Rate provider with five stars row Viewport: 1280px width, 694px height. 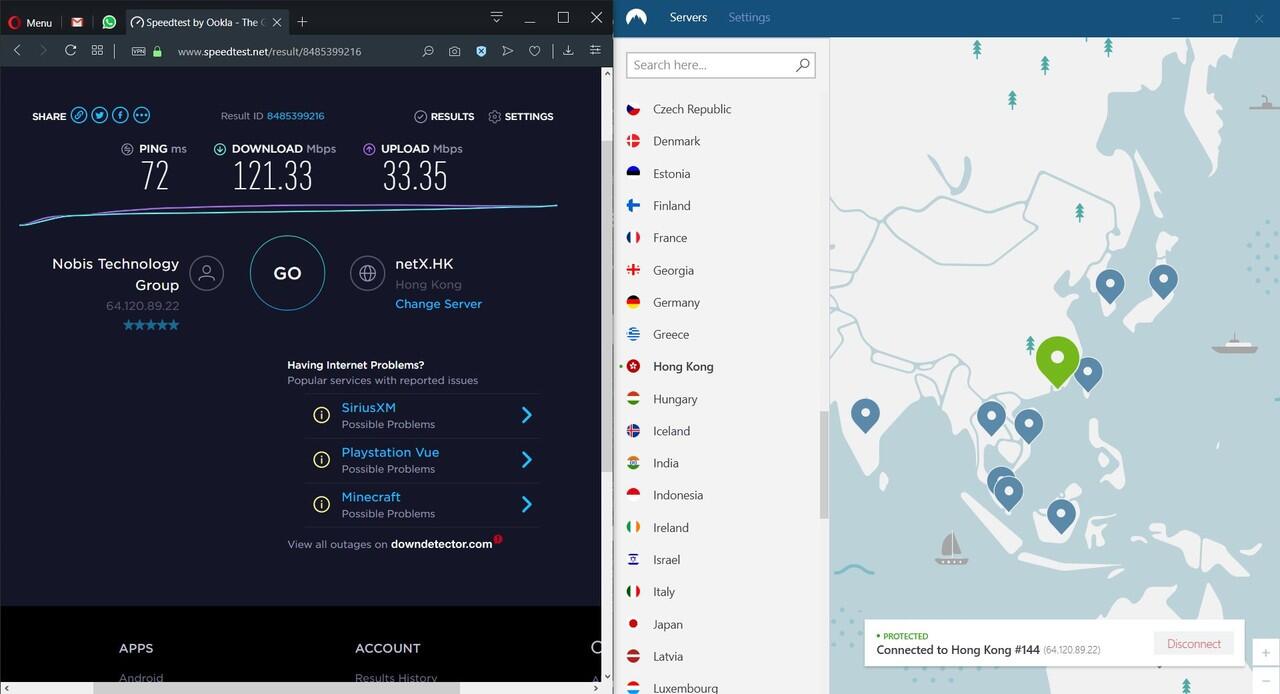point(151,325)
